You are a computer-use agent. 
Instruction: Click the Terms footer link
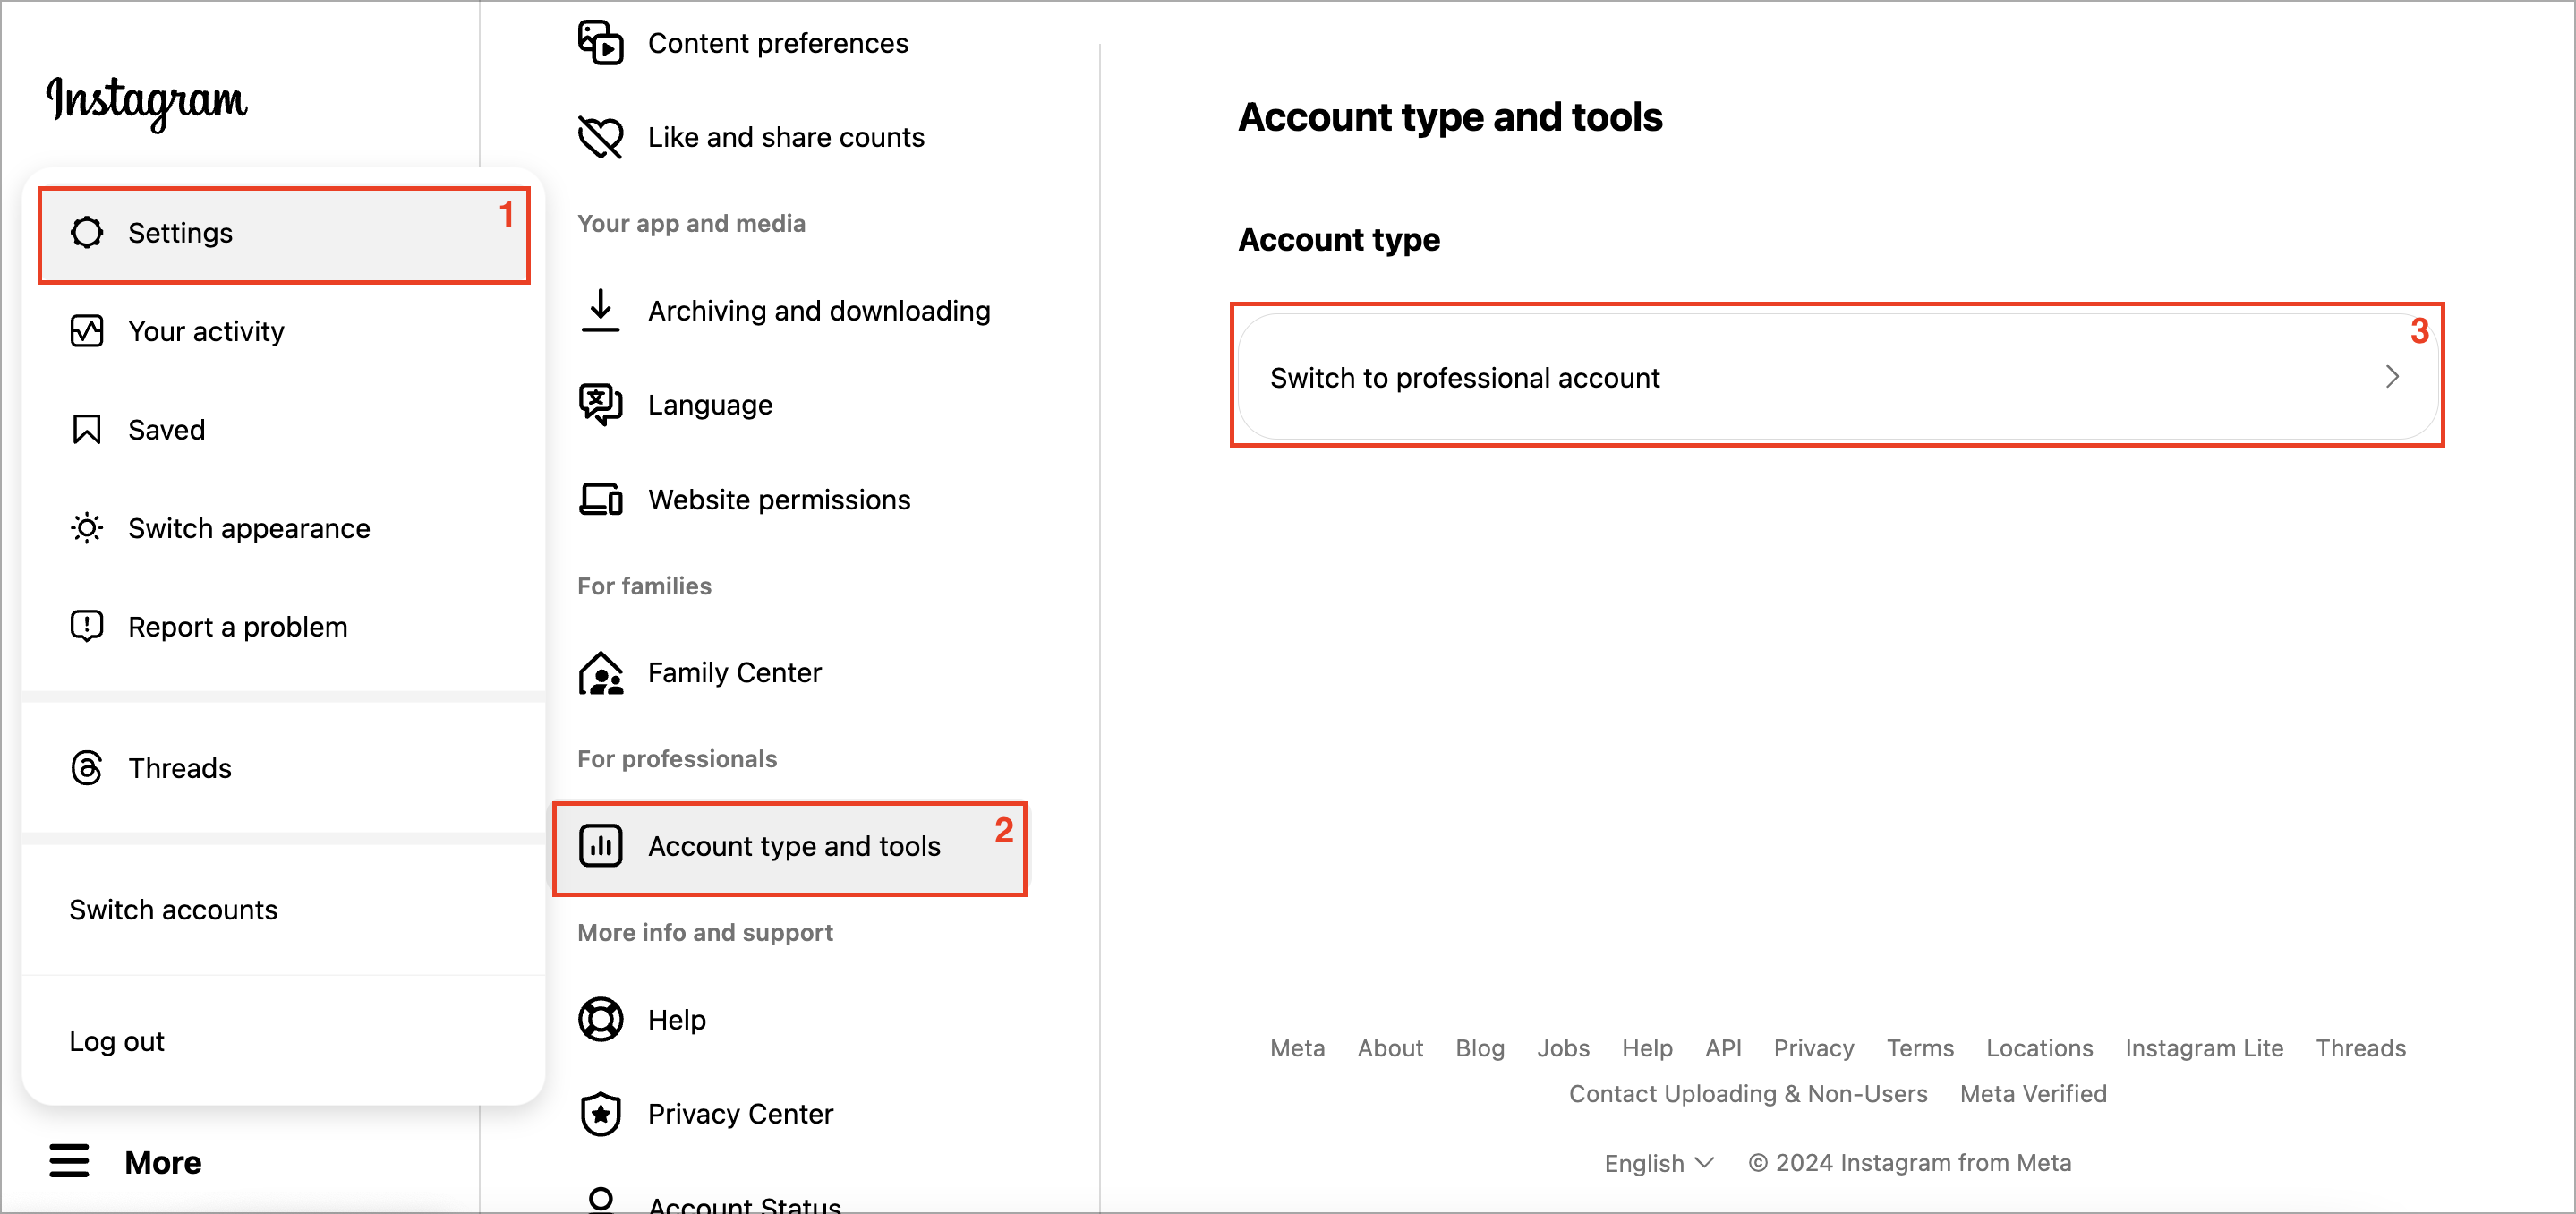(1920, 1048)
